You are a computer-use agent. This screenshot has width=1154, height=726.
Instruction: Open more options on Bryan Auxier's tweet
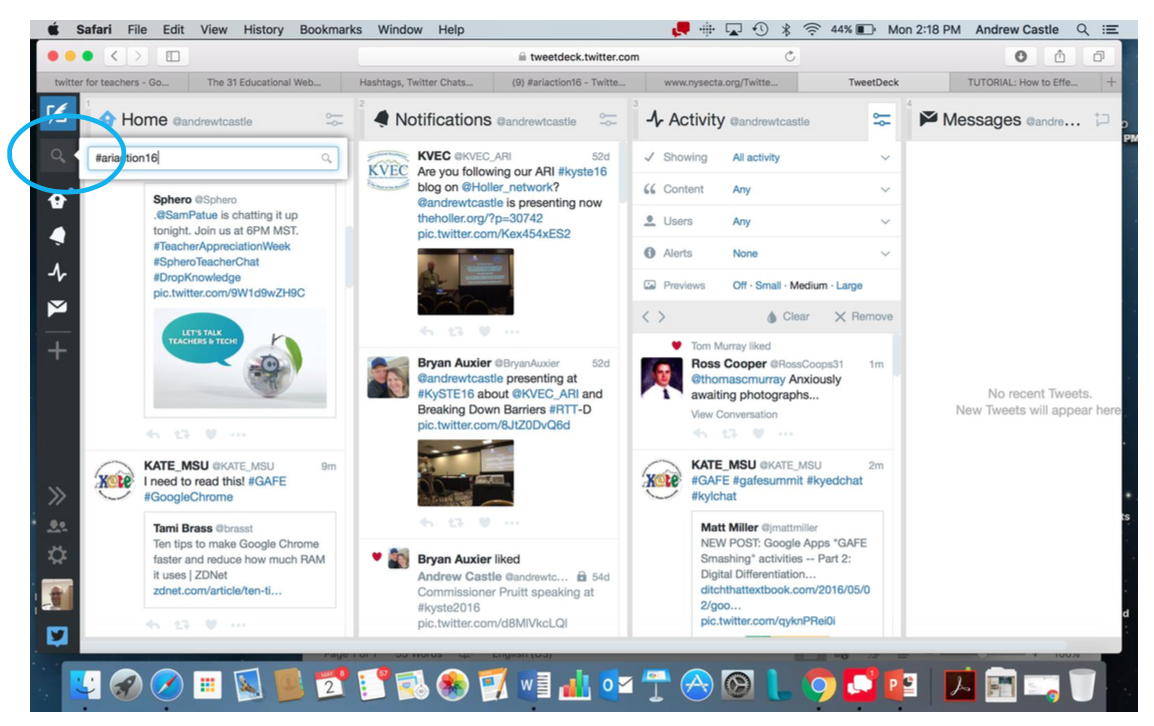[x=512, y=523]
